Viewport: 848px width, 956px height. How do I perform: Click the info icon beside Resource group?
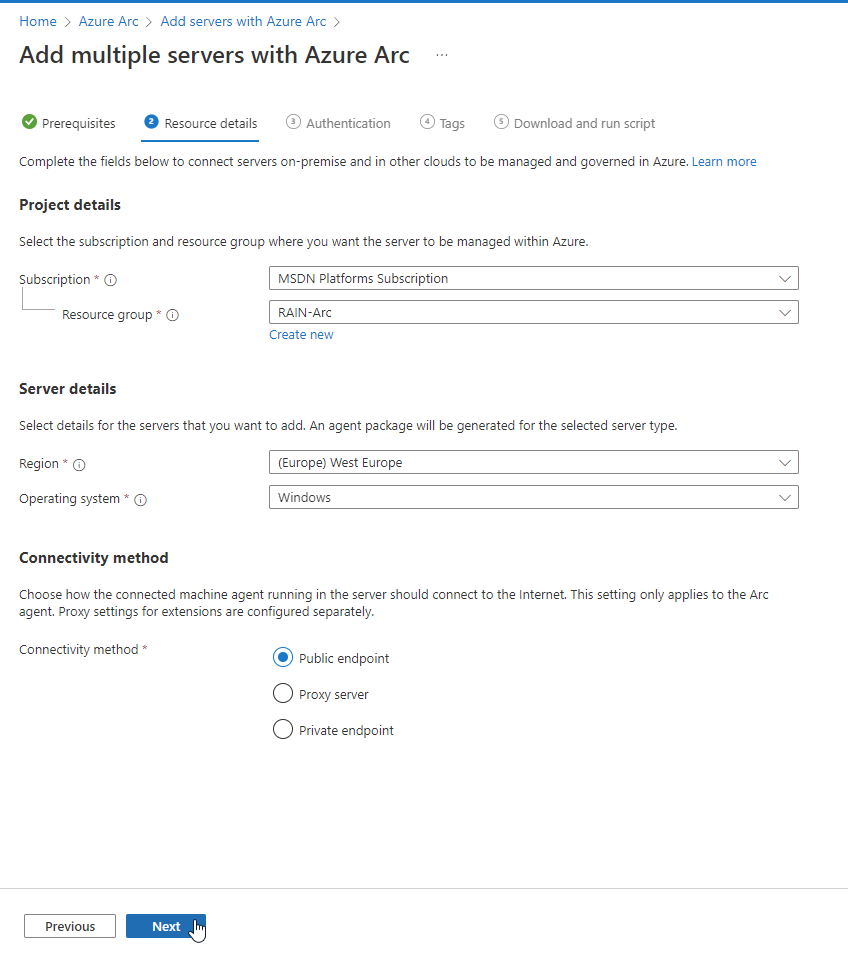click(x=172, y=315)
